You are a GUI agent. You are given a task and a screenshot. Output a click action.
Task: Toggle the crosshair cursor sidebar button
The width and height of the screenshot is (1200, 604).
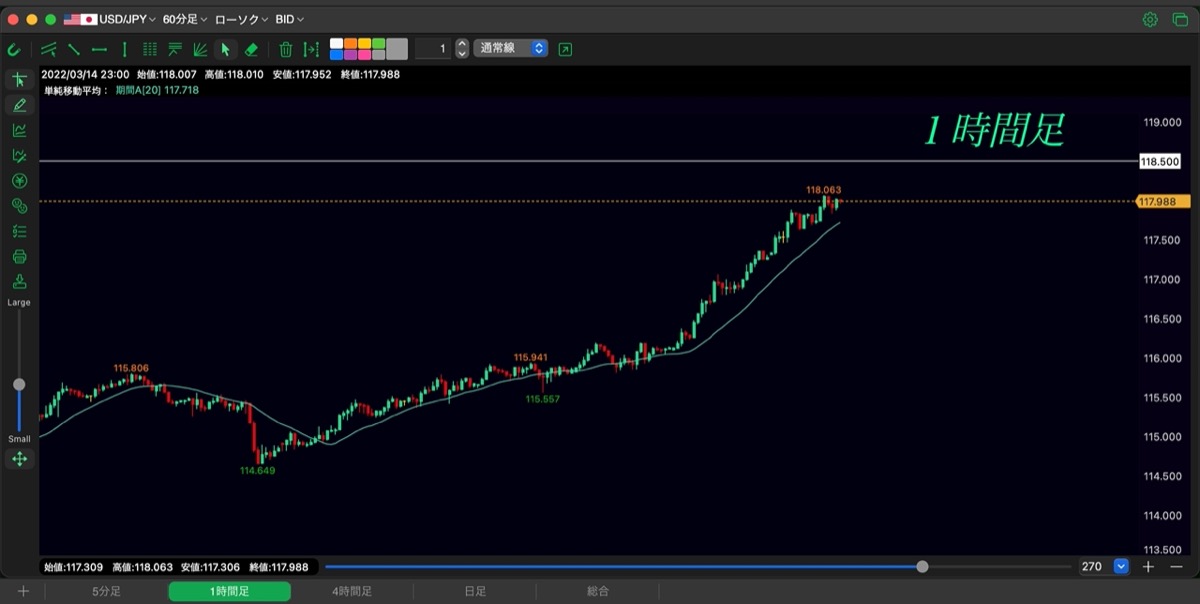coord(19,80)
